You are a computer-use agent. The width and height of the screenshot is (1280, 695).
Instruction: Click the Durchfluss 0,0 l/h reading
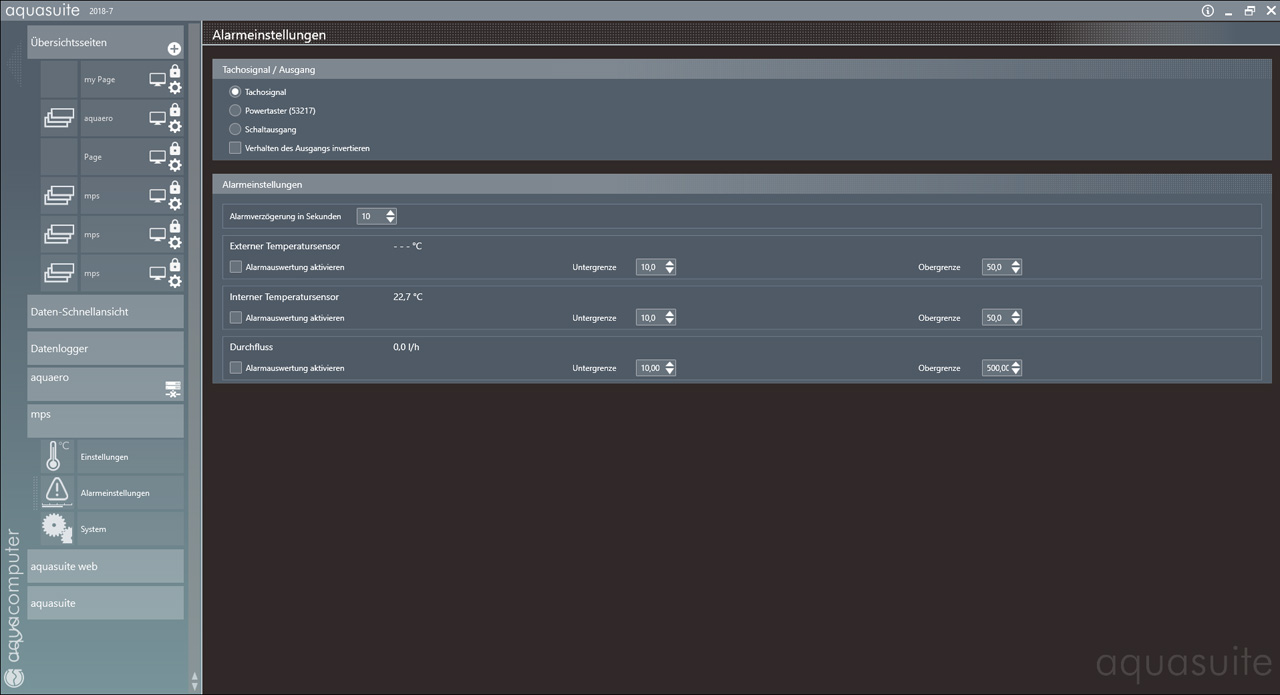point(405,347)
